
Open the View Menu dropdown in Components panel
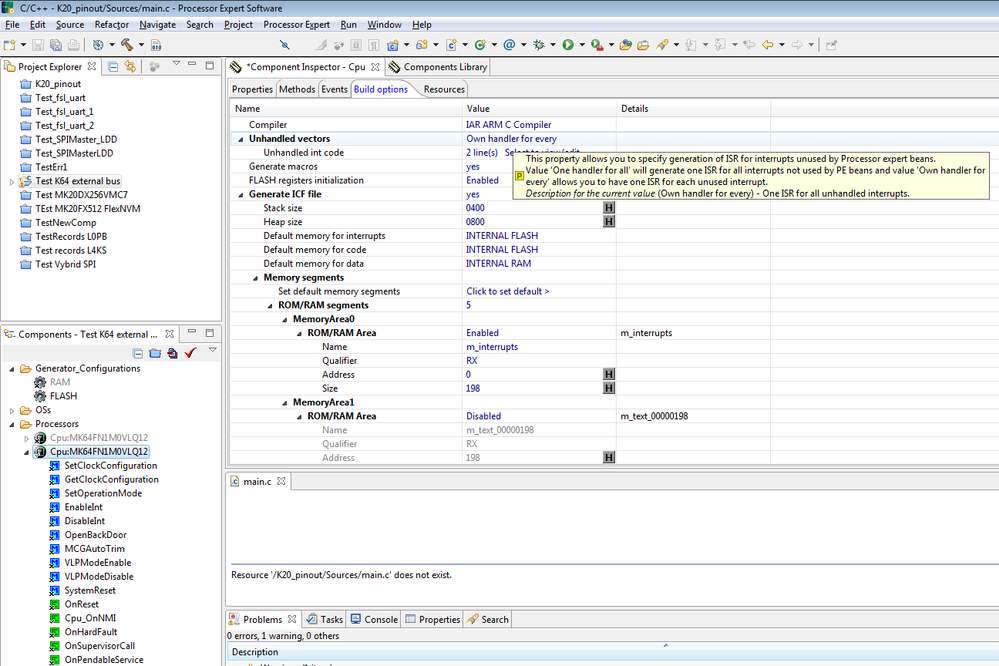[213, 351]
